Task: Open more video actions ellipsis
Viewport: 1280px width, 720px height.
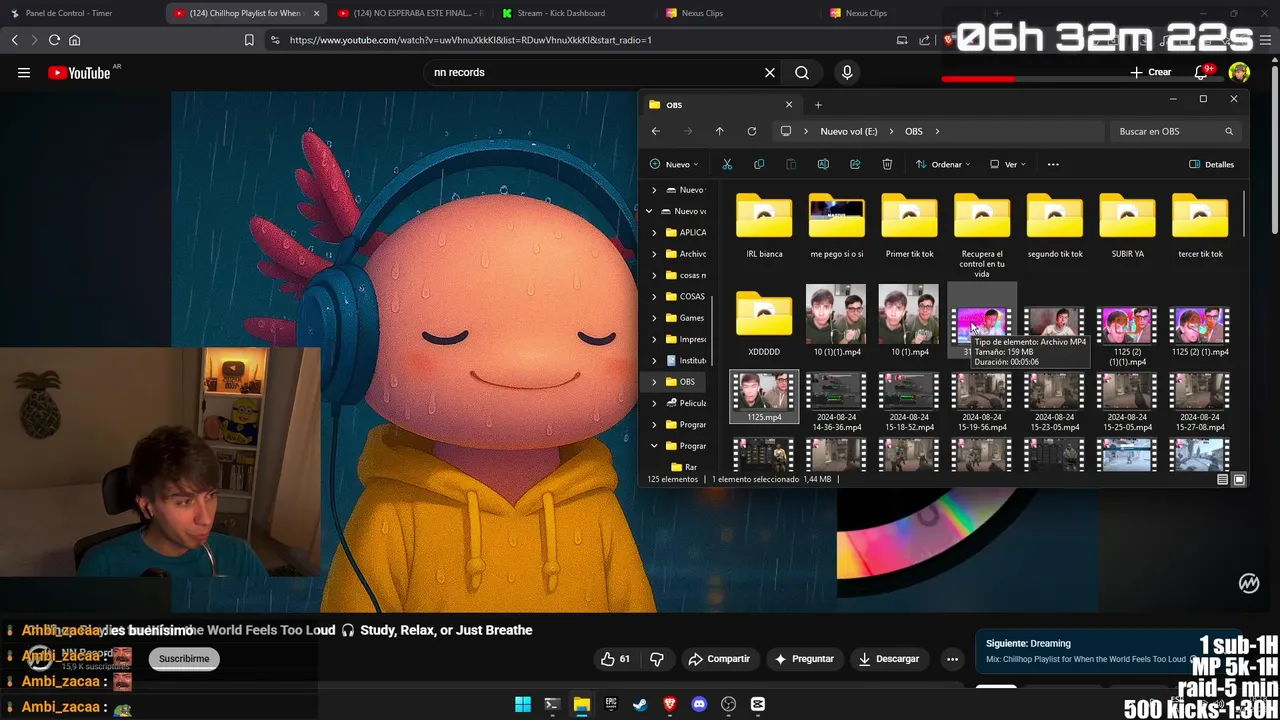Action: [953, 659]
